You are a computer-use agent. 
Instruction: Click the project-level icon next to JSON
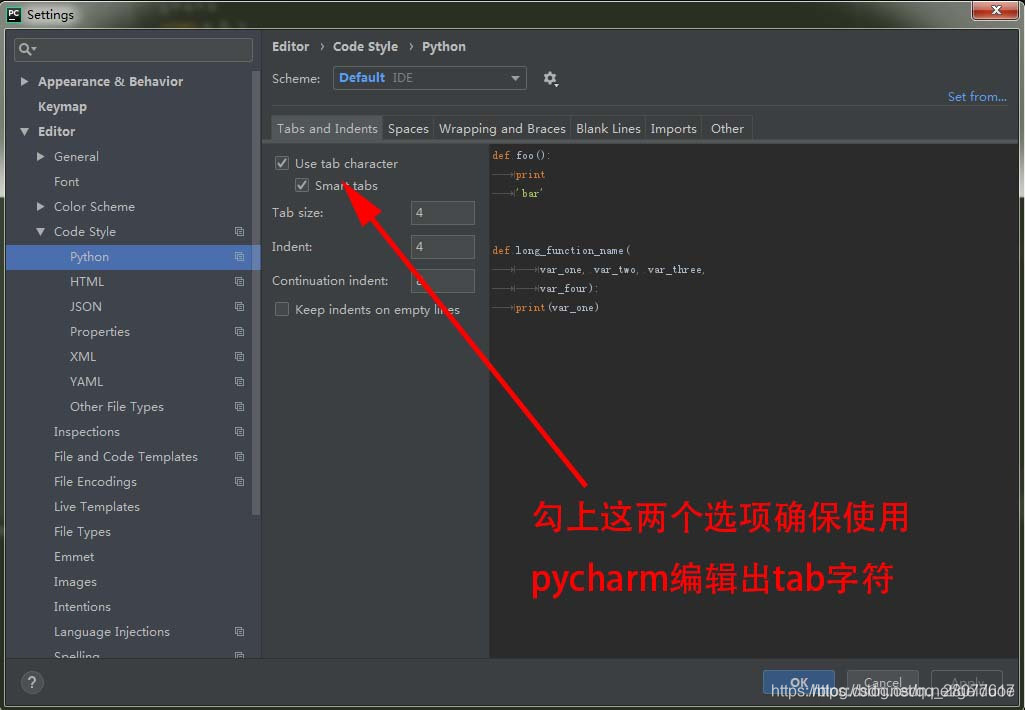pyautogui.click(x=239, y=307)
